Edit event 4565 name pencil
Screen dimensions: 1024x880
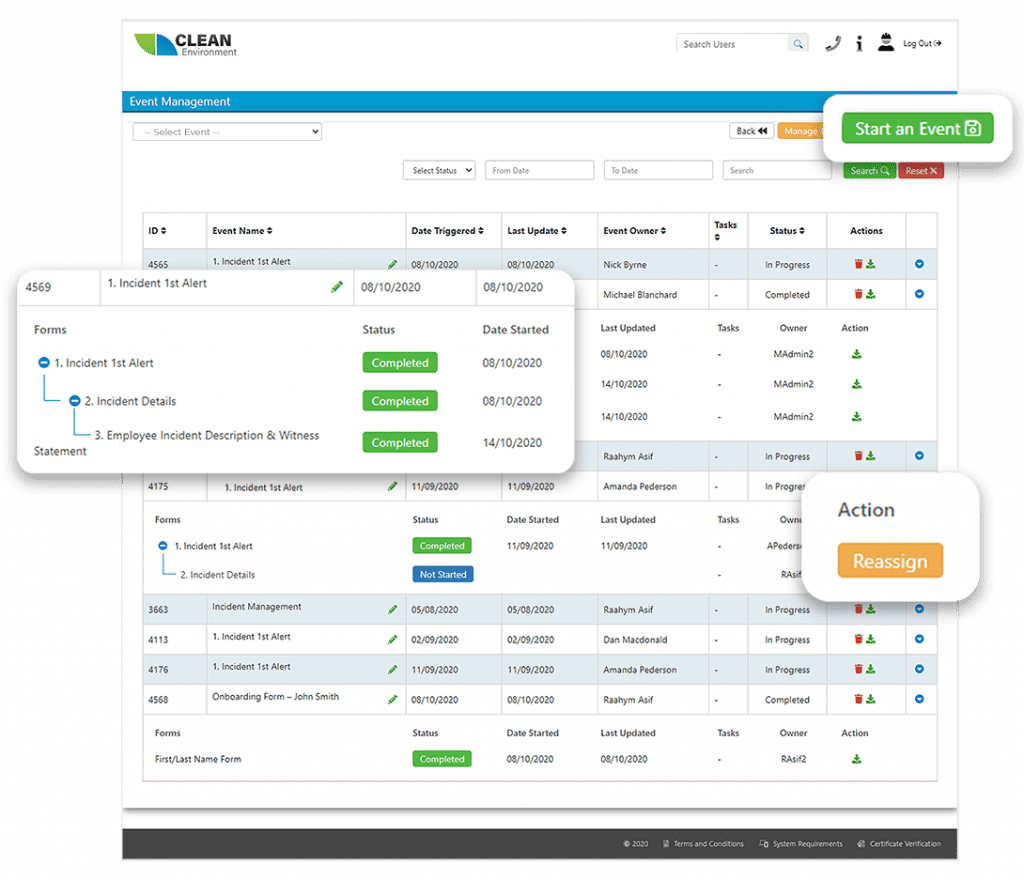[392, 264]
